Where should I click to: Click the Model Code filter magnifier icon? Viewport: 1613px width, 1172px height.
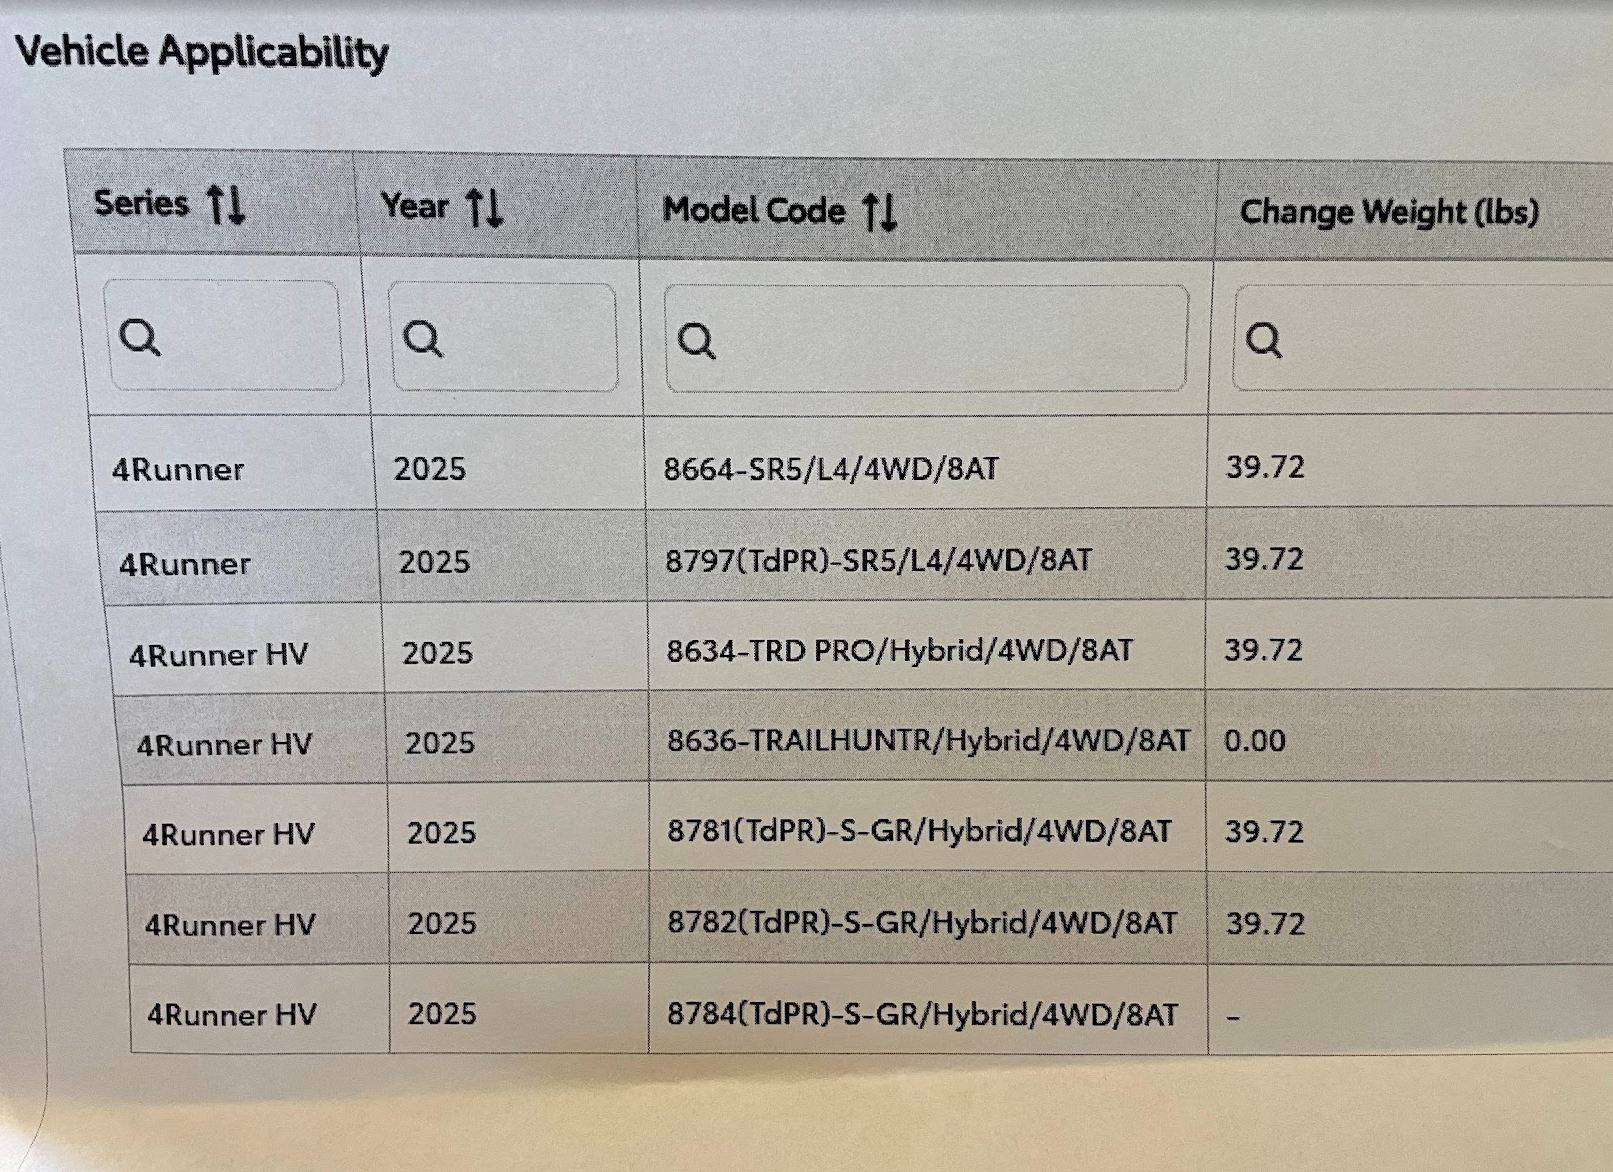696,341
